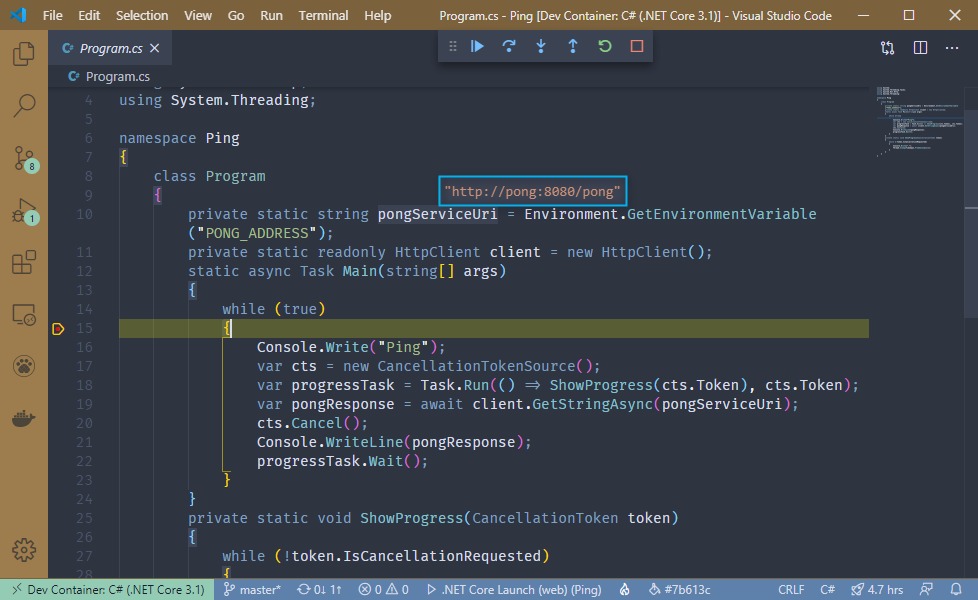Open Source Control view with badge 8
The width and height of the screenshot is (978, 600).
pos(24,159)
